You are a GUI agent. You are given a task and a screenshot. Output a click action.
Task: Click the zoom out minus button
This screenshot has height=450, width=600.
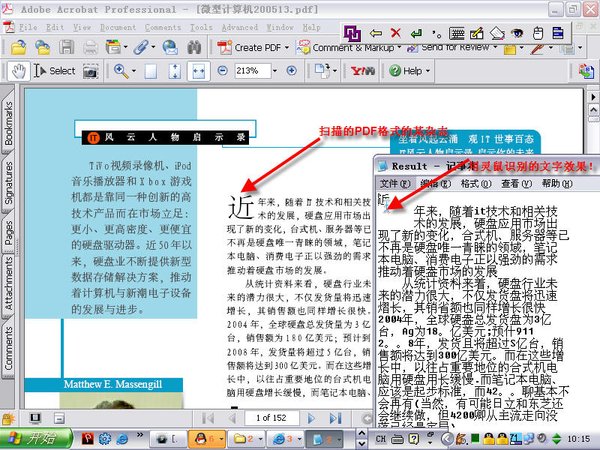click(x=222, y=71)
